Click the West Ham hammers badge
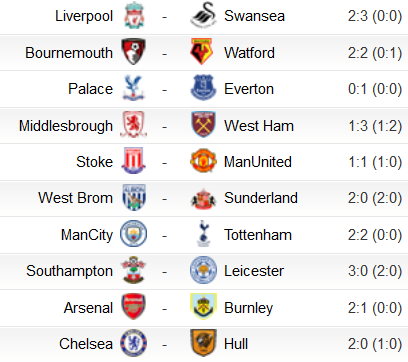Image resolution: width=408 pixels, height=362 pixels. point(203,124)
